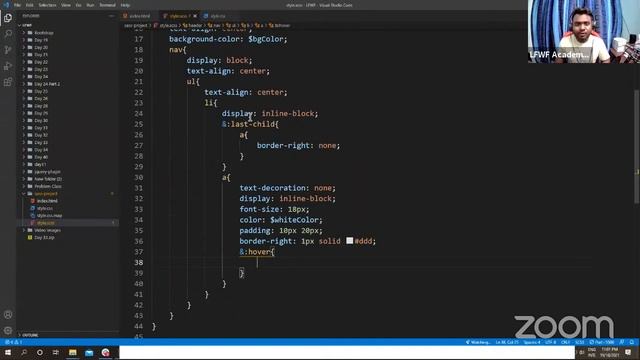This screenshot has height=360, width=640.
Task: Open File Explorer from taskbar
Action: click(x=73, y=352)
